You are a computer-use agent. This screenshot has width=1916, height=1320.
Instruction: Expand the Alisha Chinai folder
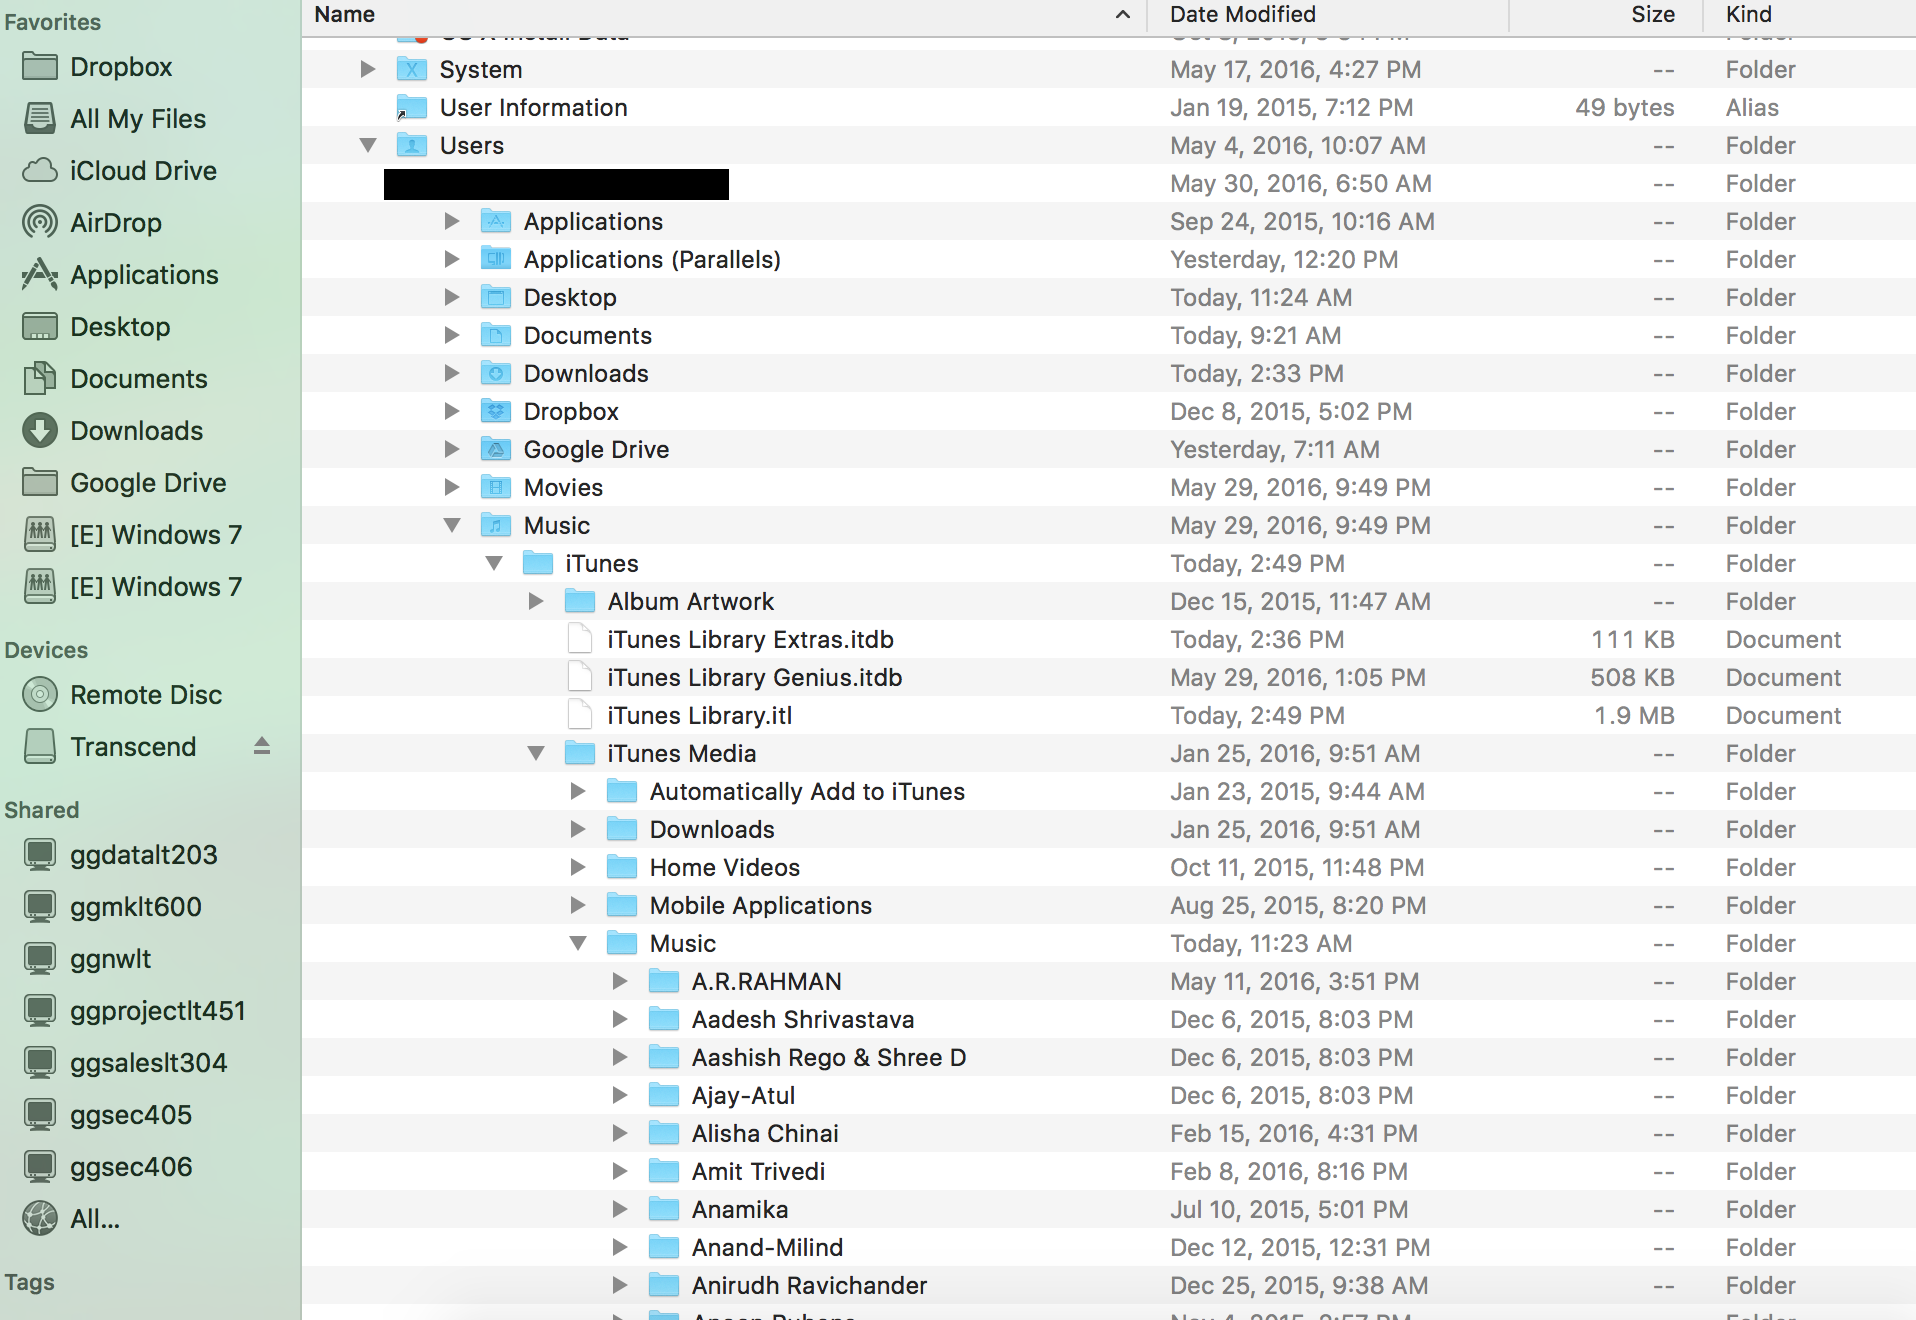[x=620, y=1133]
